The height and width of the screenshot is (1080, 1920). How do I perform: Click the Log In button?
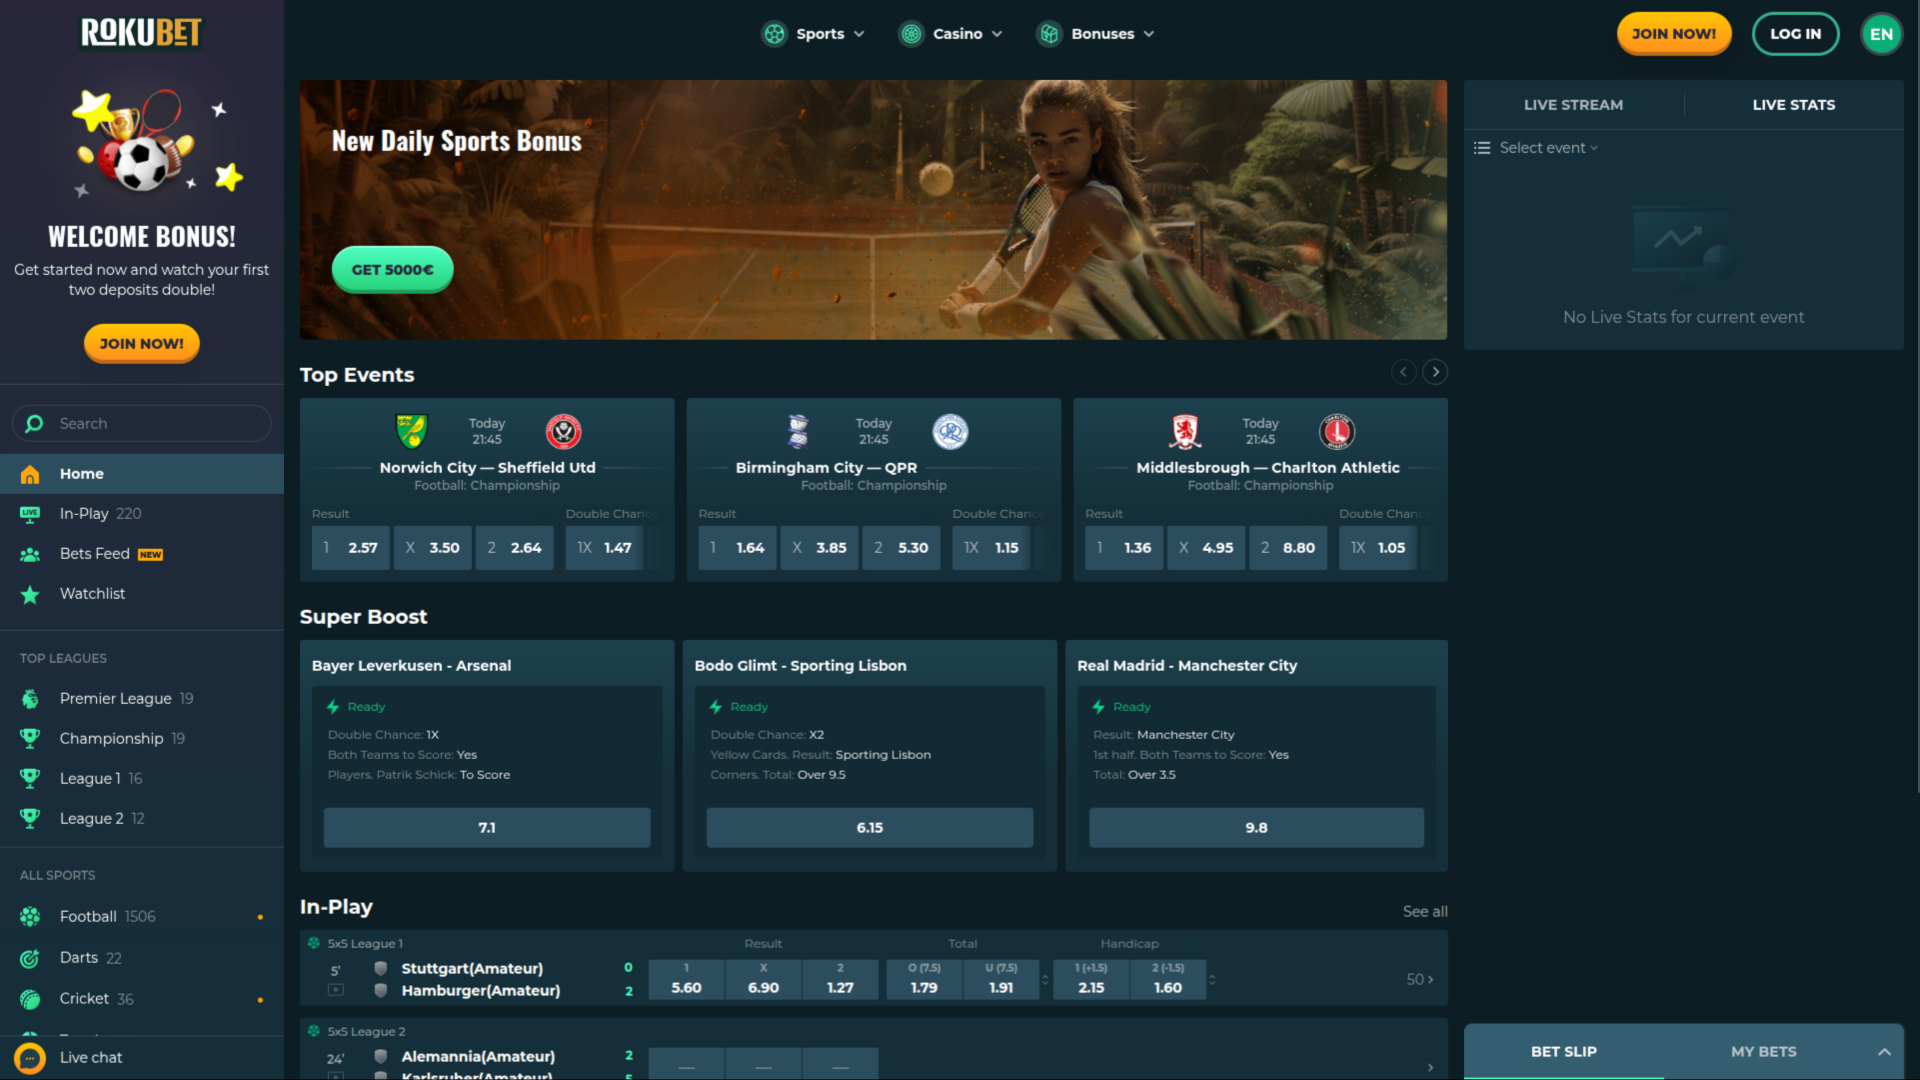(x=1795, y=34)
